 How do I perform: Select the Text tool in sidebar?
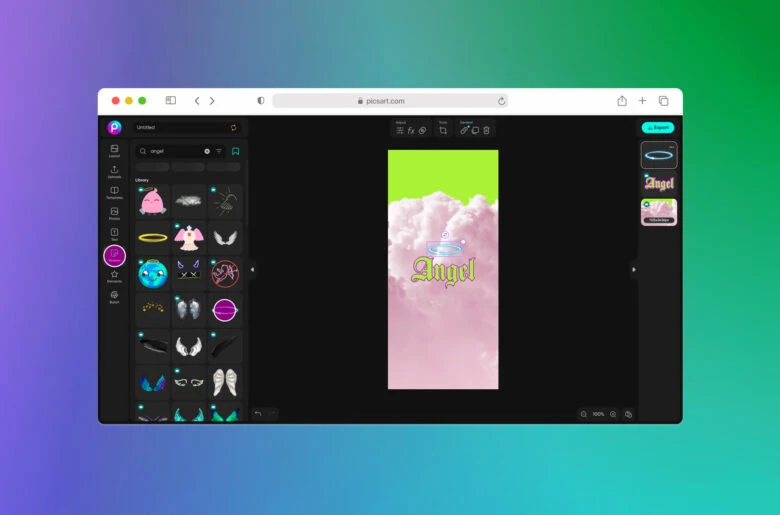click(114, 234)
